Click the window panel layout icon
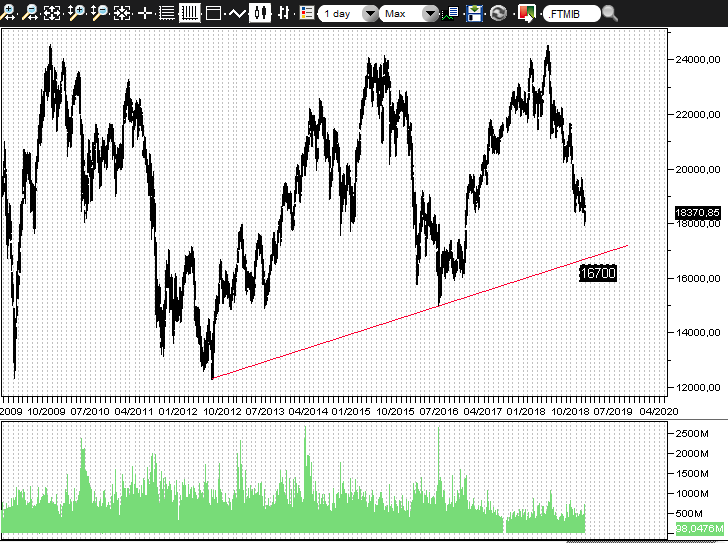 (x=213, y=13)
